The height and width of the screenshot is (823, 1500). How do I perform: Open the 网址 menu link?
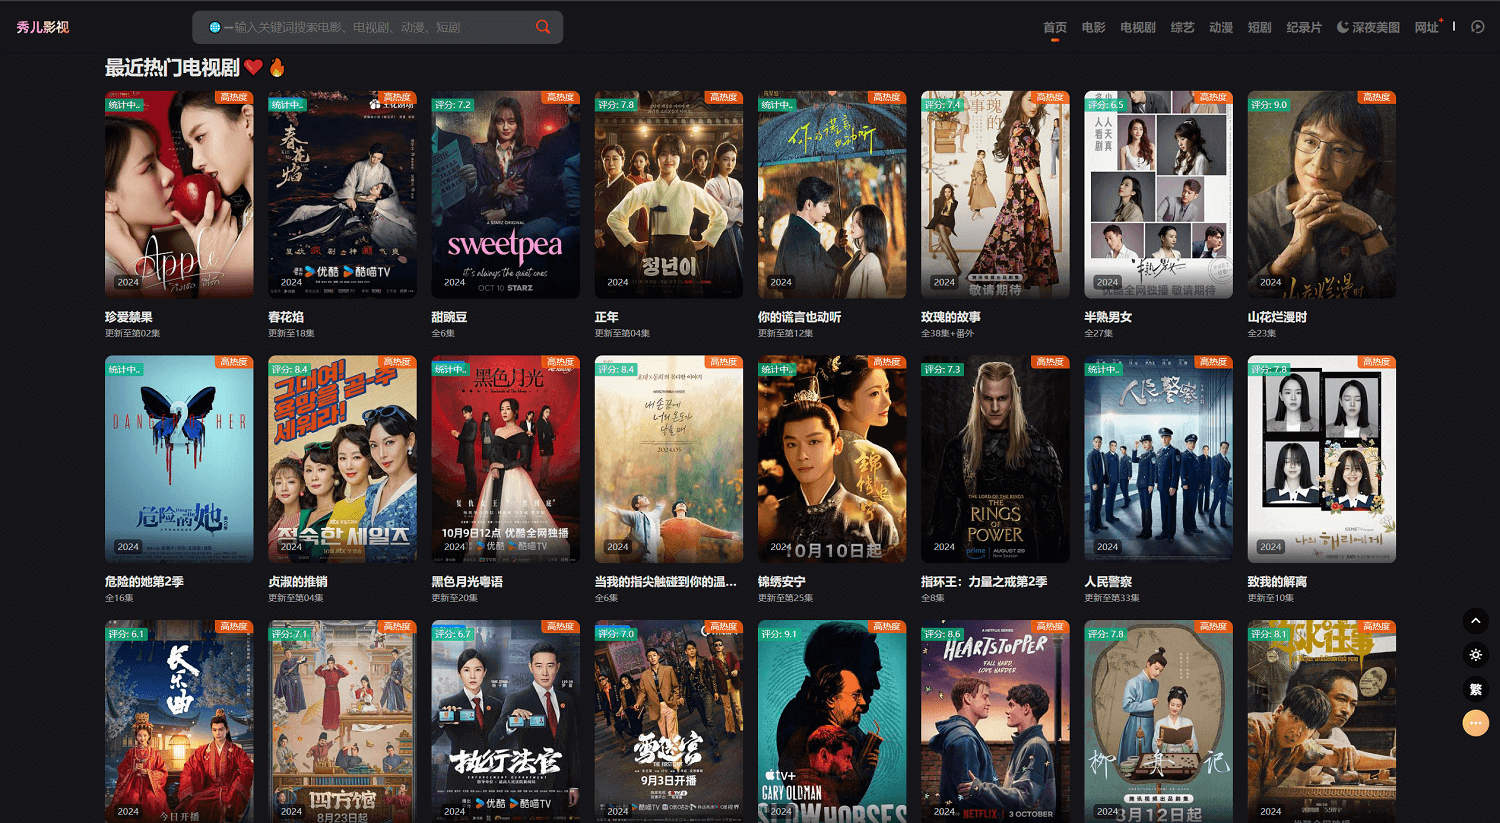(1426, 28)
